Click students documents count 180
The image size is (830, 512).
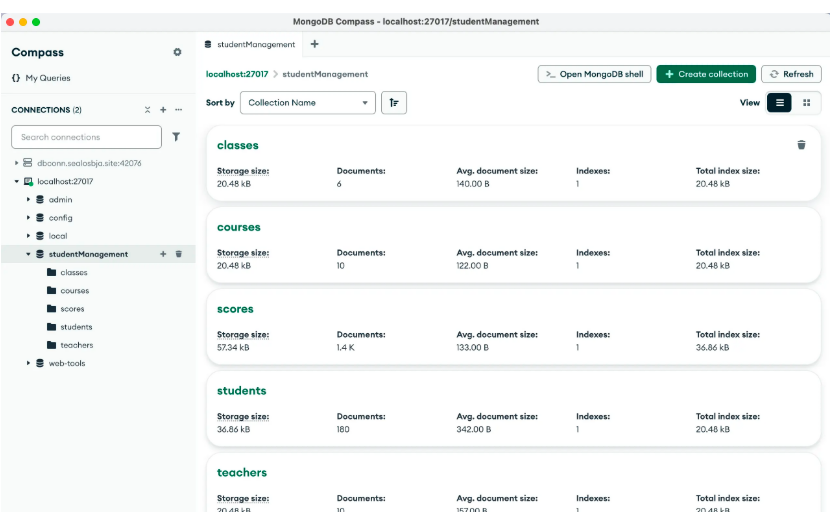[343, 429]
